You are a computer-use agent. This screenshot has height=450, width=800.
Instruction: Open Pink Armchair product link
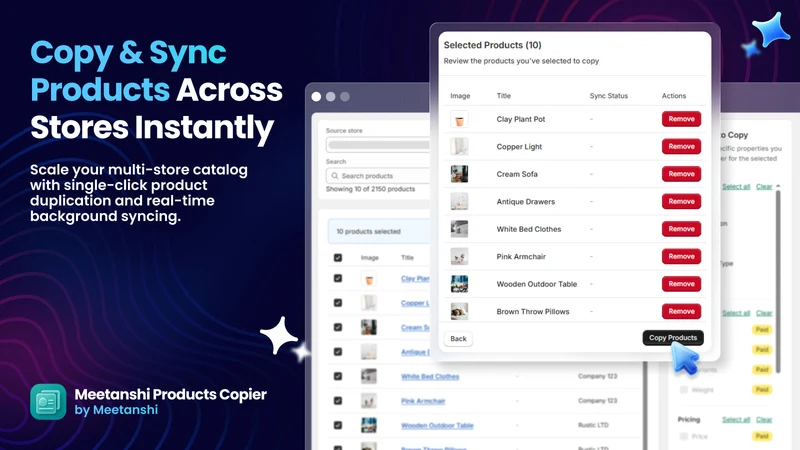point(423,401)
